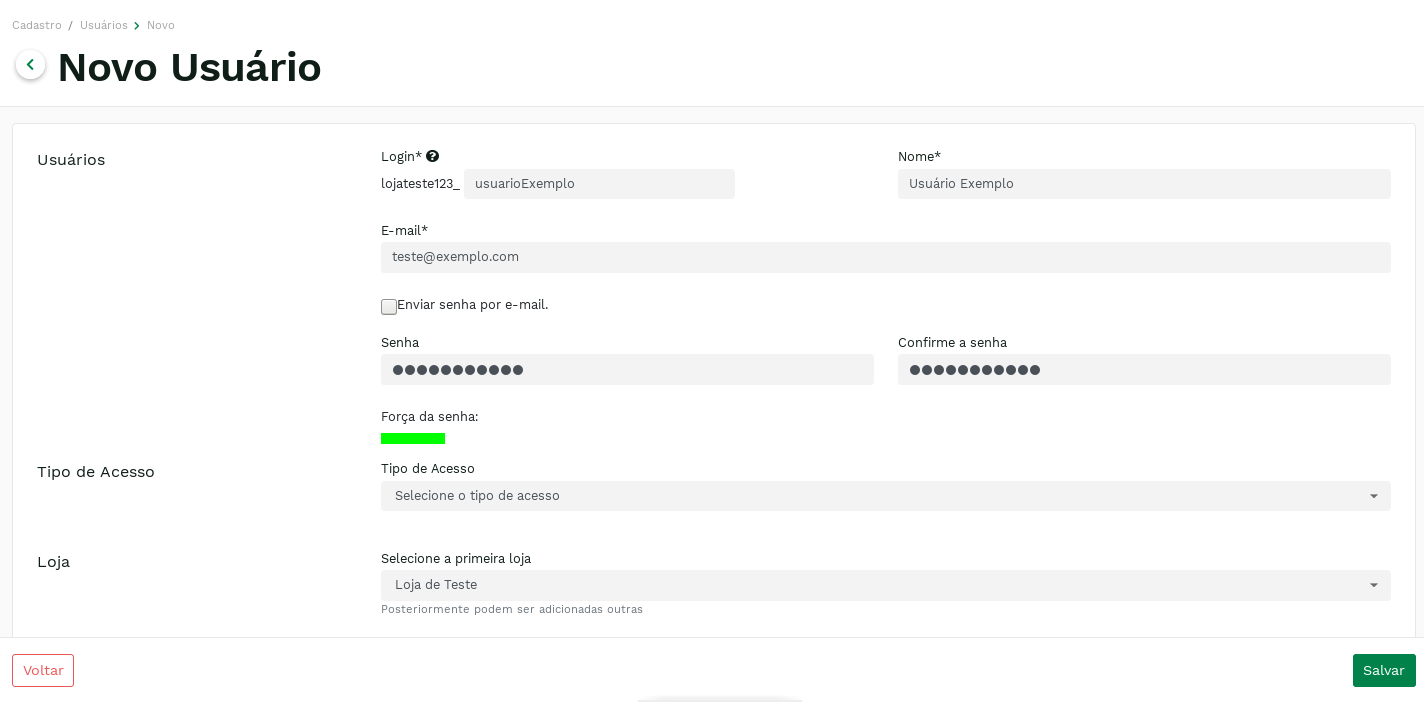Click the Login help question mark icon

point(432,156)
